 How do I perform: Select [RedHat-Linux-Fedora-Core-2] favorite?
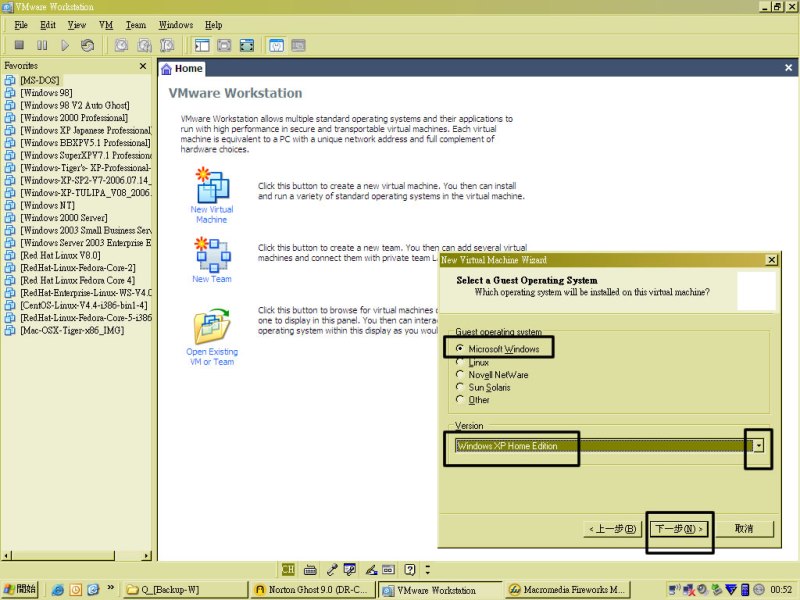tap(78, 267)
